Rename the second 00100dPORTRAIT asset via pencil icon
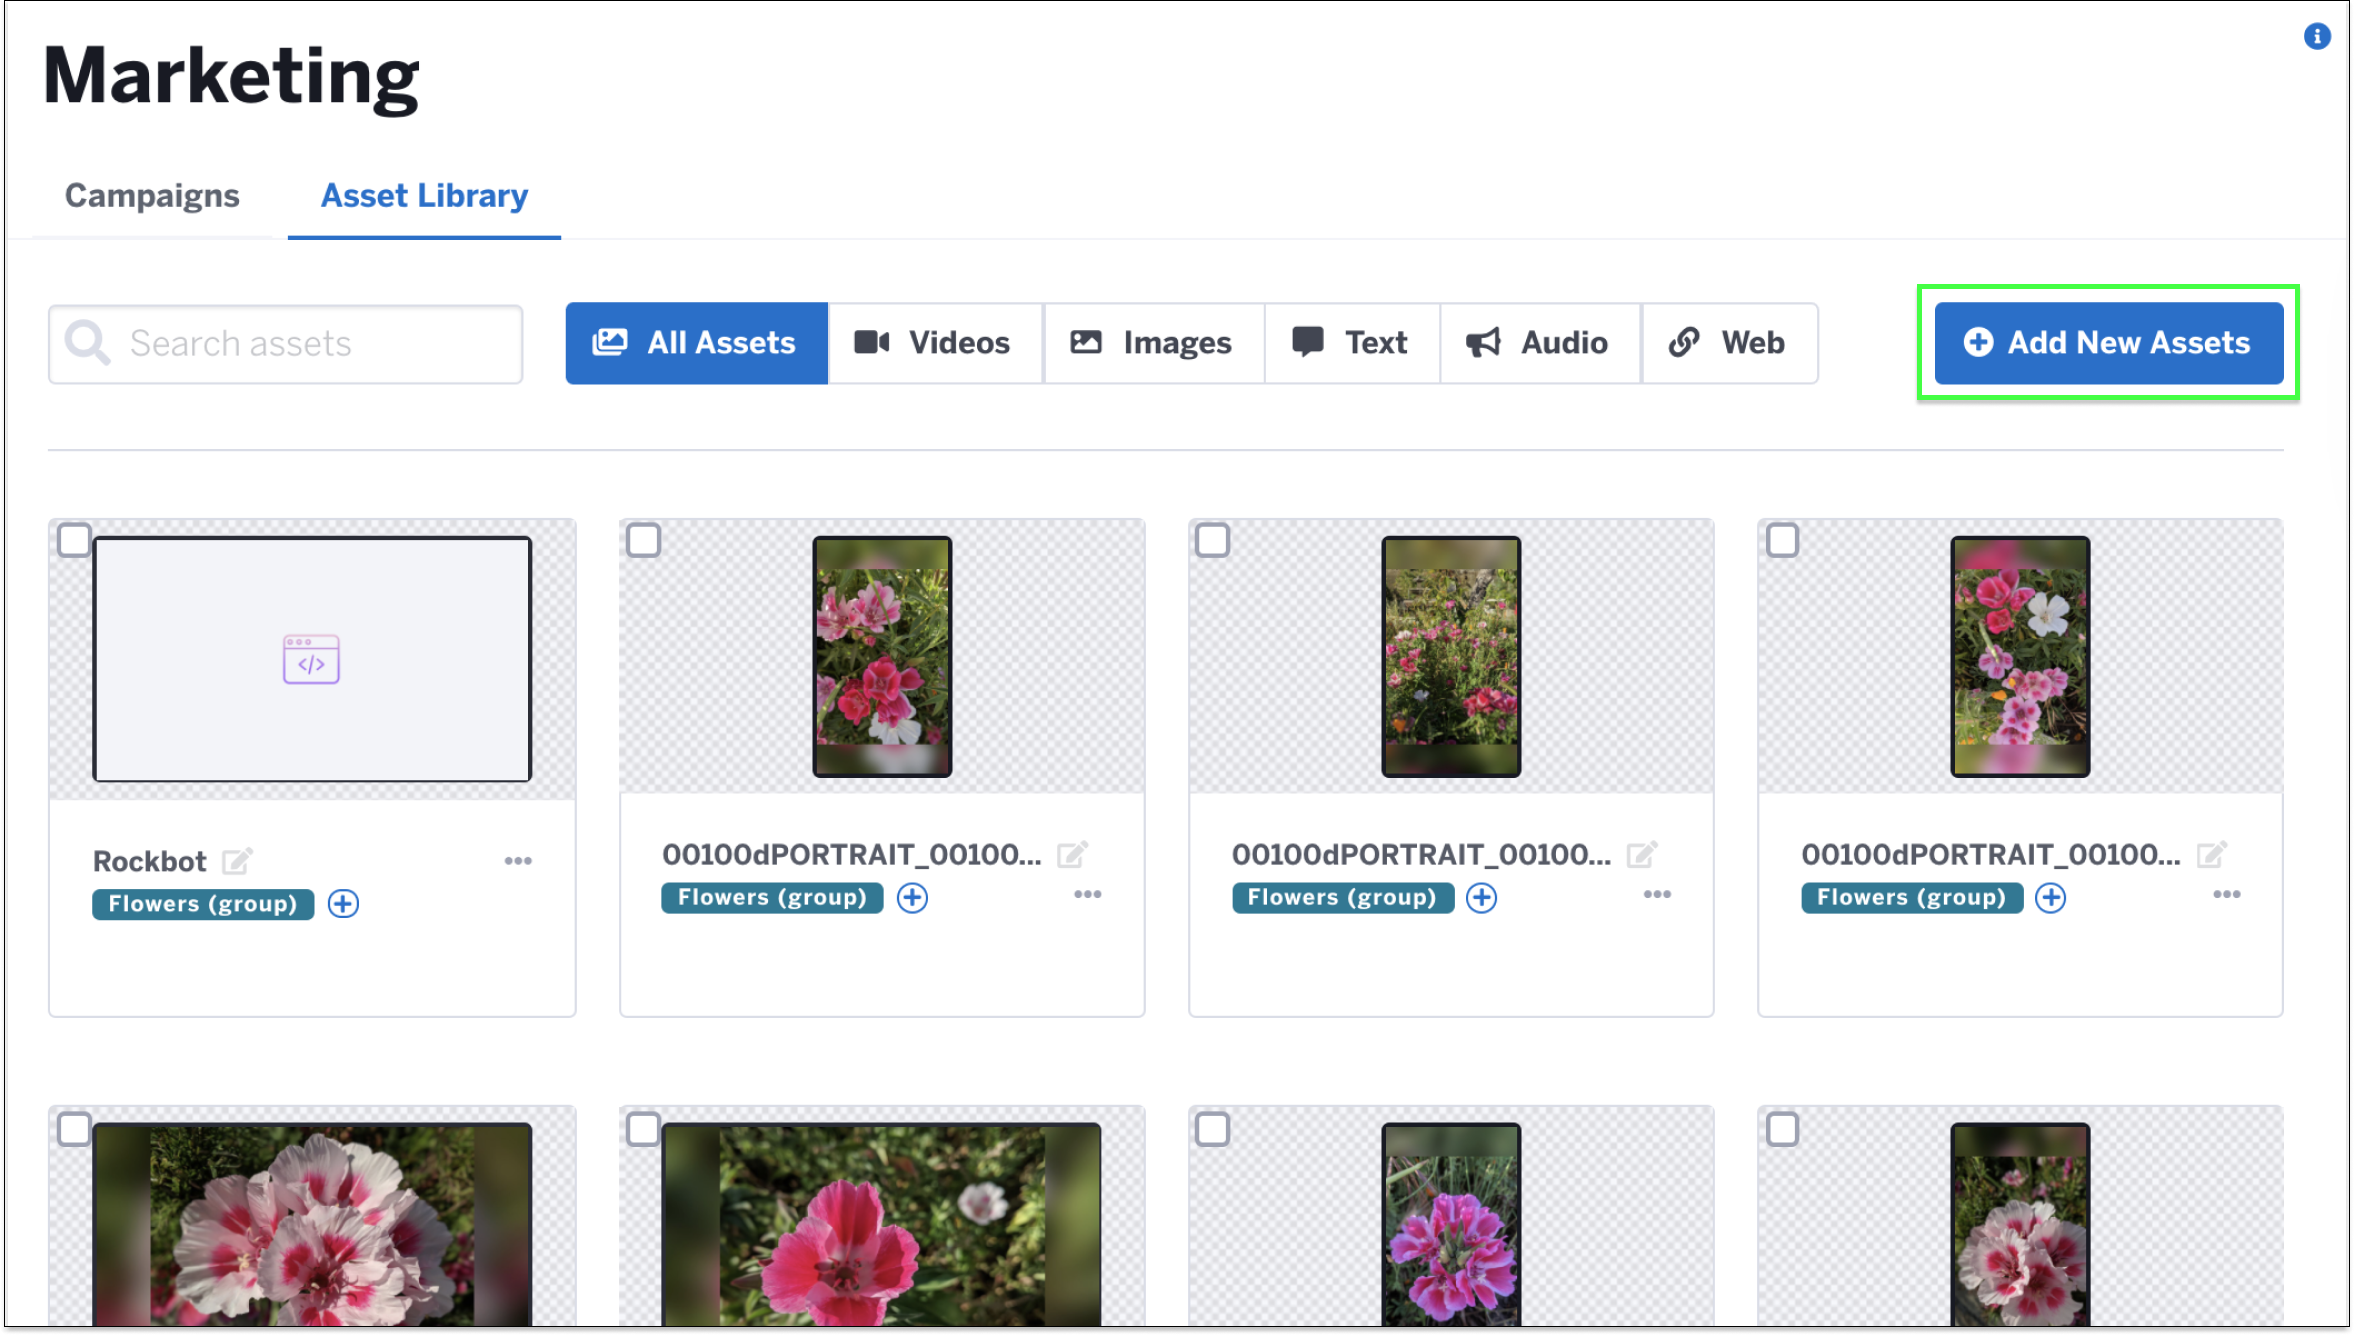 (1641, 855)
